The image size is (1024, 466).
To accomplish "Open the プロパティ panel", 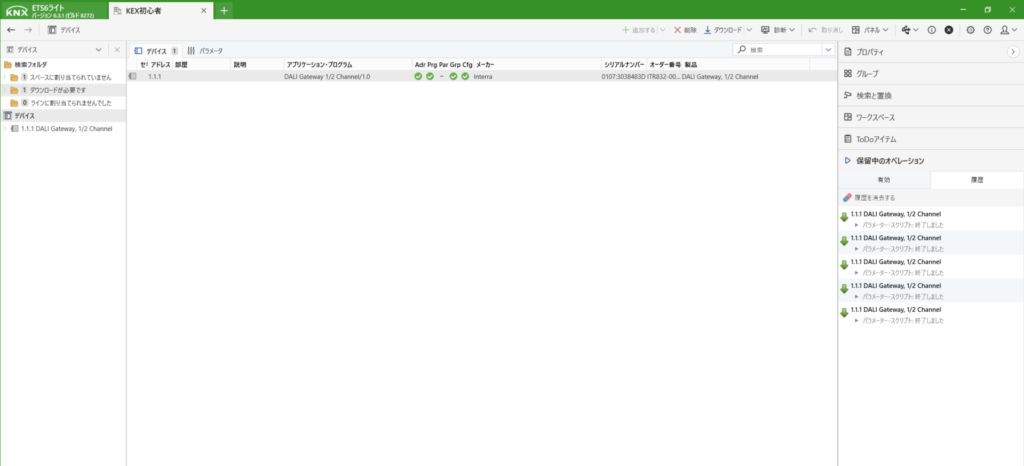I will pos(873,50).
